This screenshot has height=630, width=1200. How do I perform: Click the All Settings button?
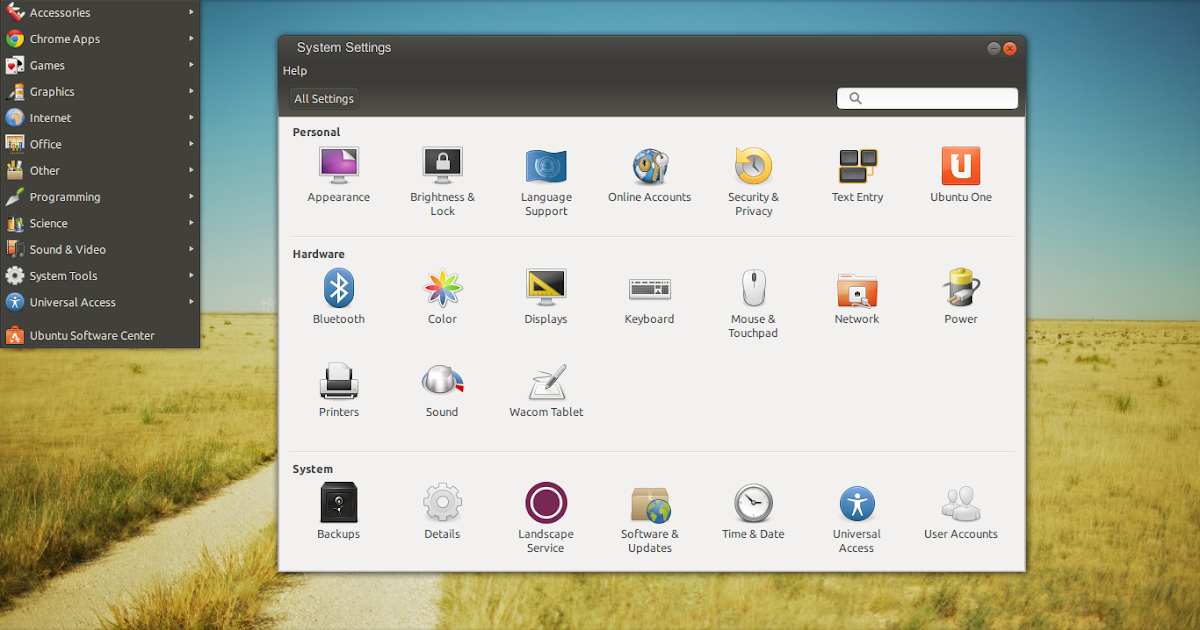click(324, 99)
